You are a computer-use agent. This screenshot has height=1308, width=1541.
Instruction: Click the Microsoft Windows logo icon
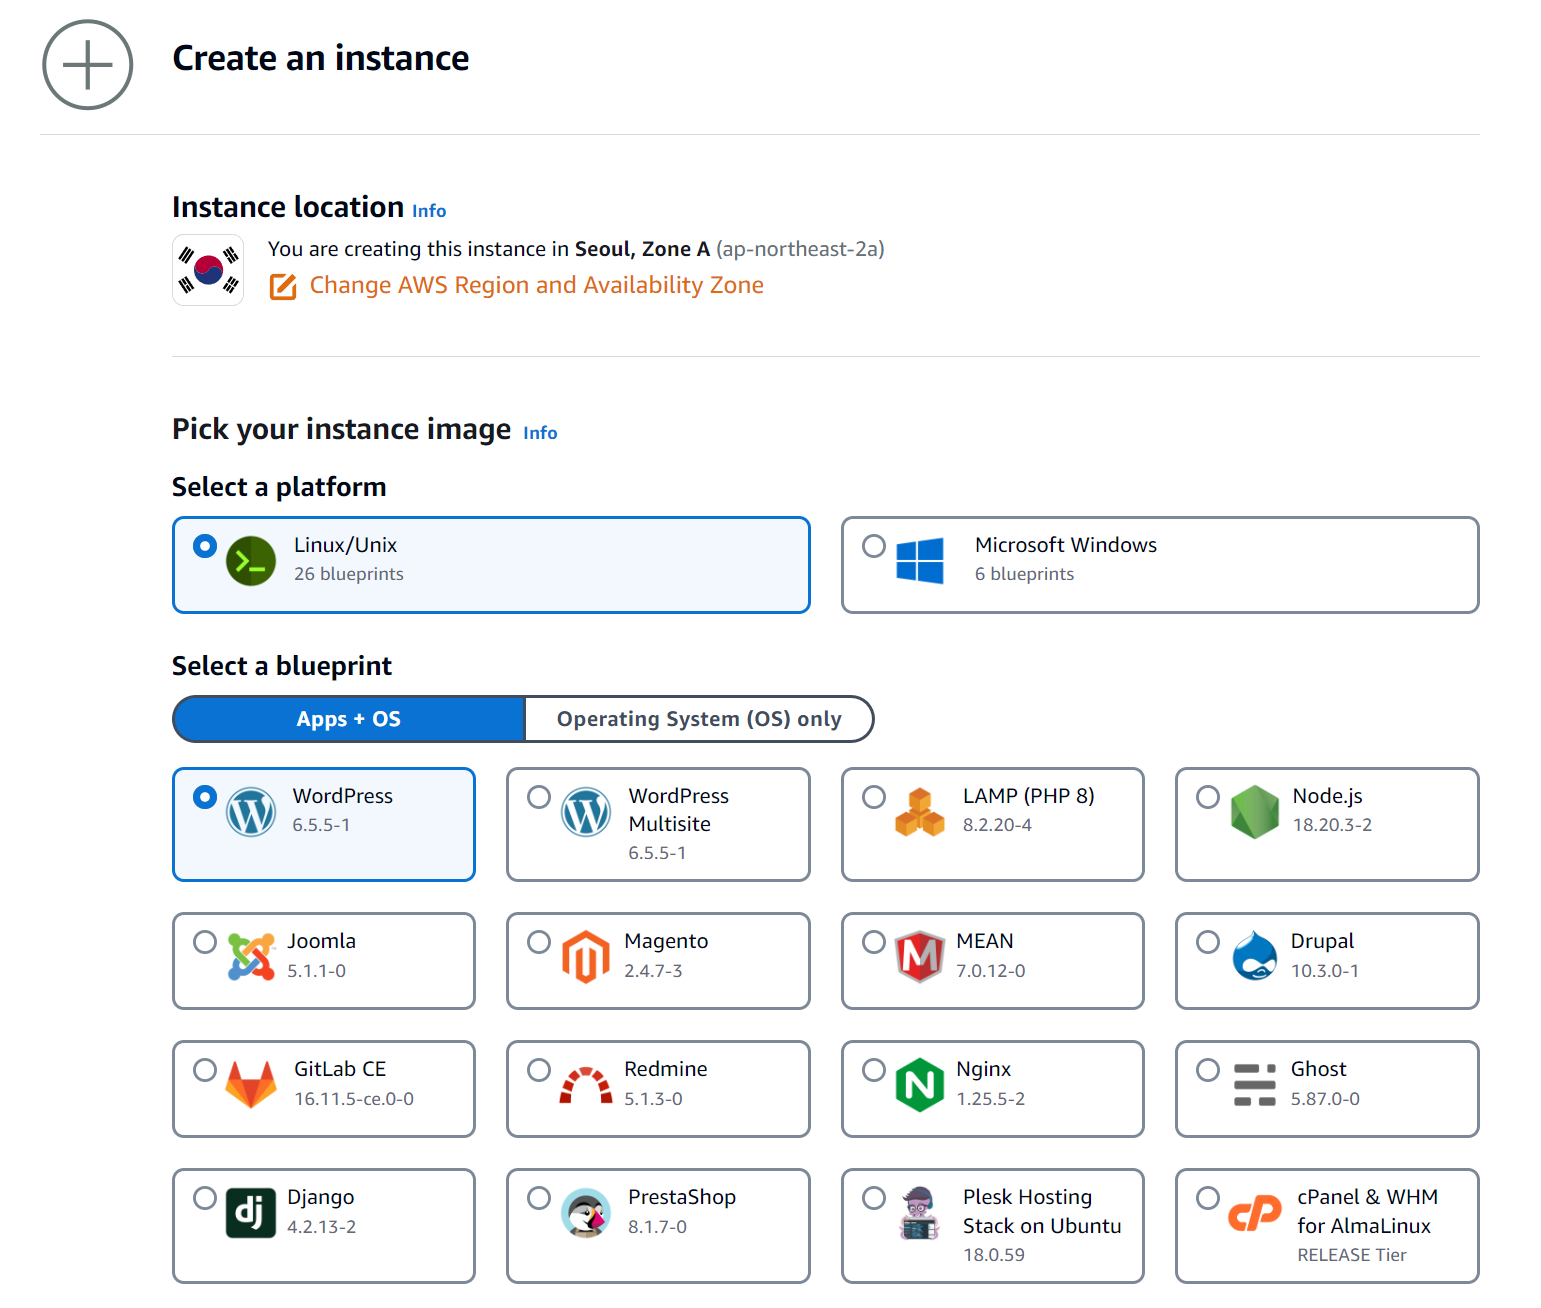pos(920,560)
